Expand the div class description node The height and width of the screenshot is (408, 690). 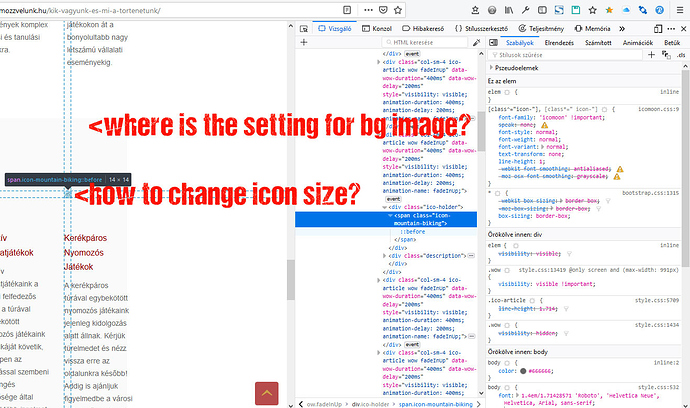[x=385, y=256]
